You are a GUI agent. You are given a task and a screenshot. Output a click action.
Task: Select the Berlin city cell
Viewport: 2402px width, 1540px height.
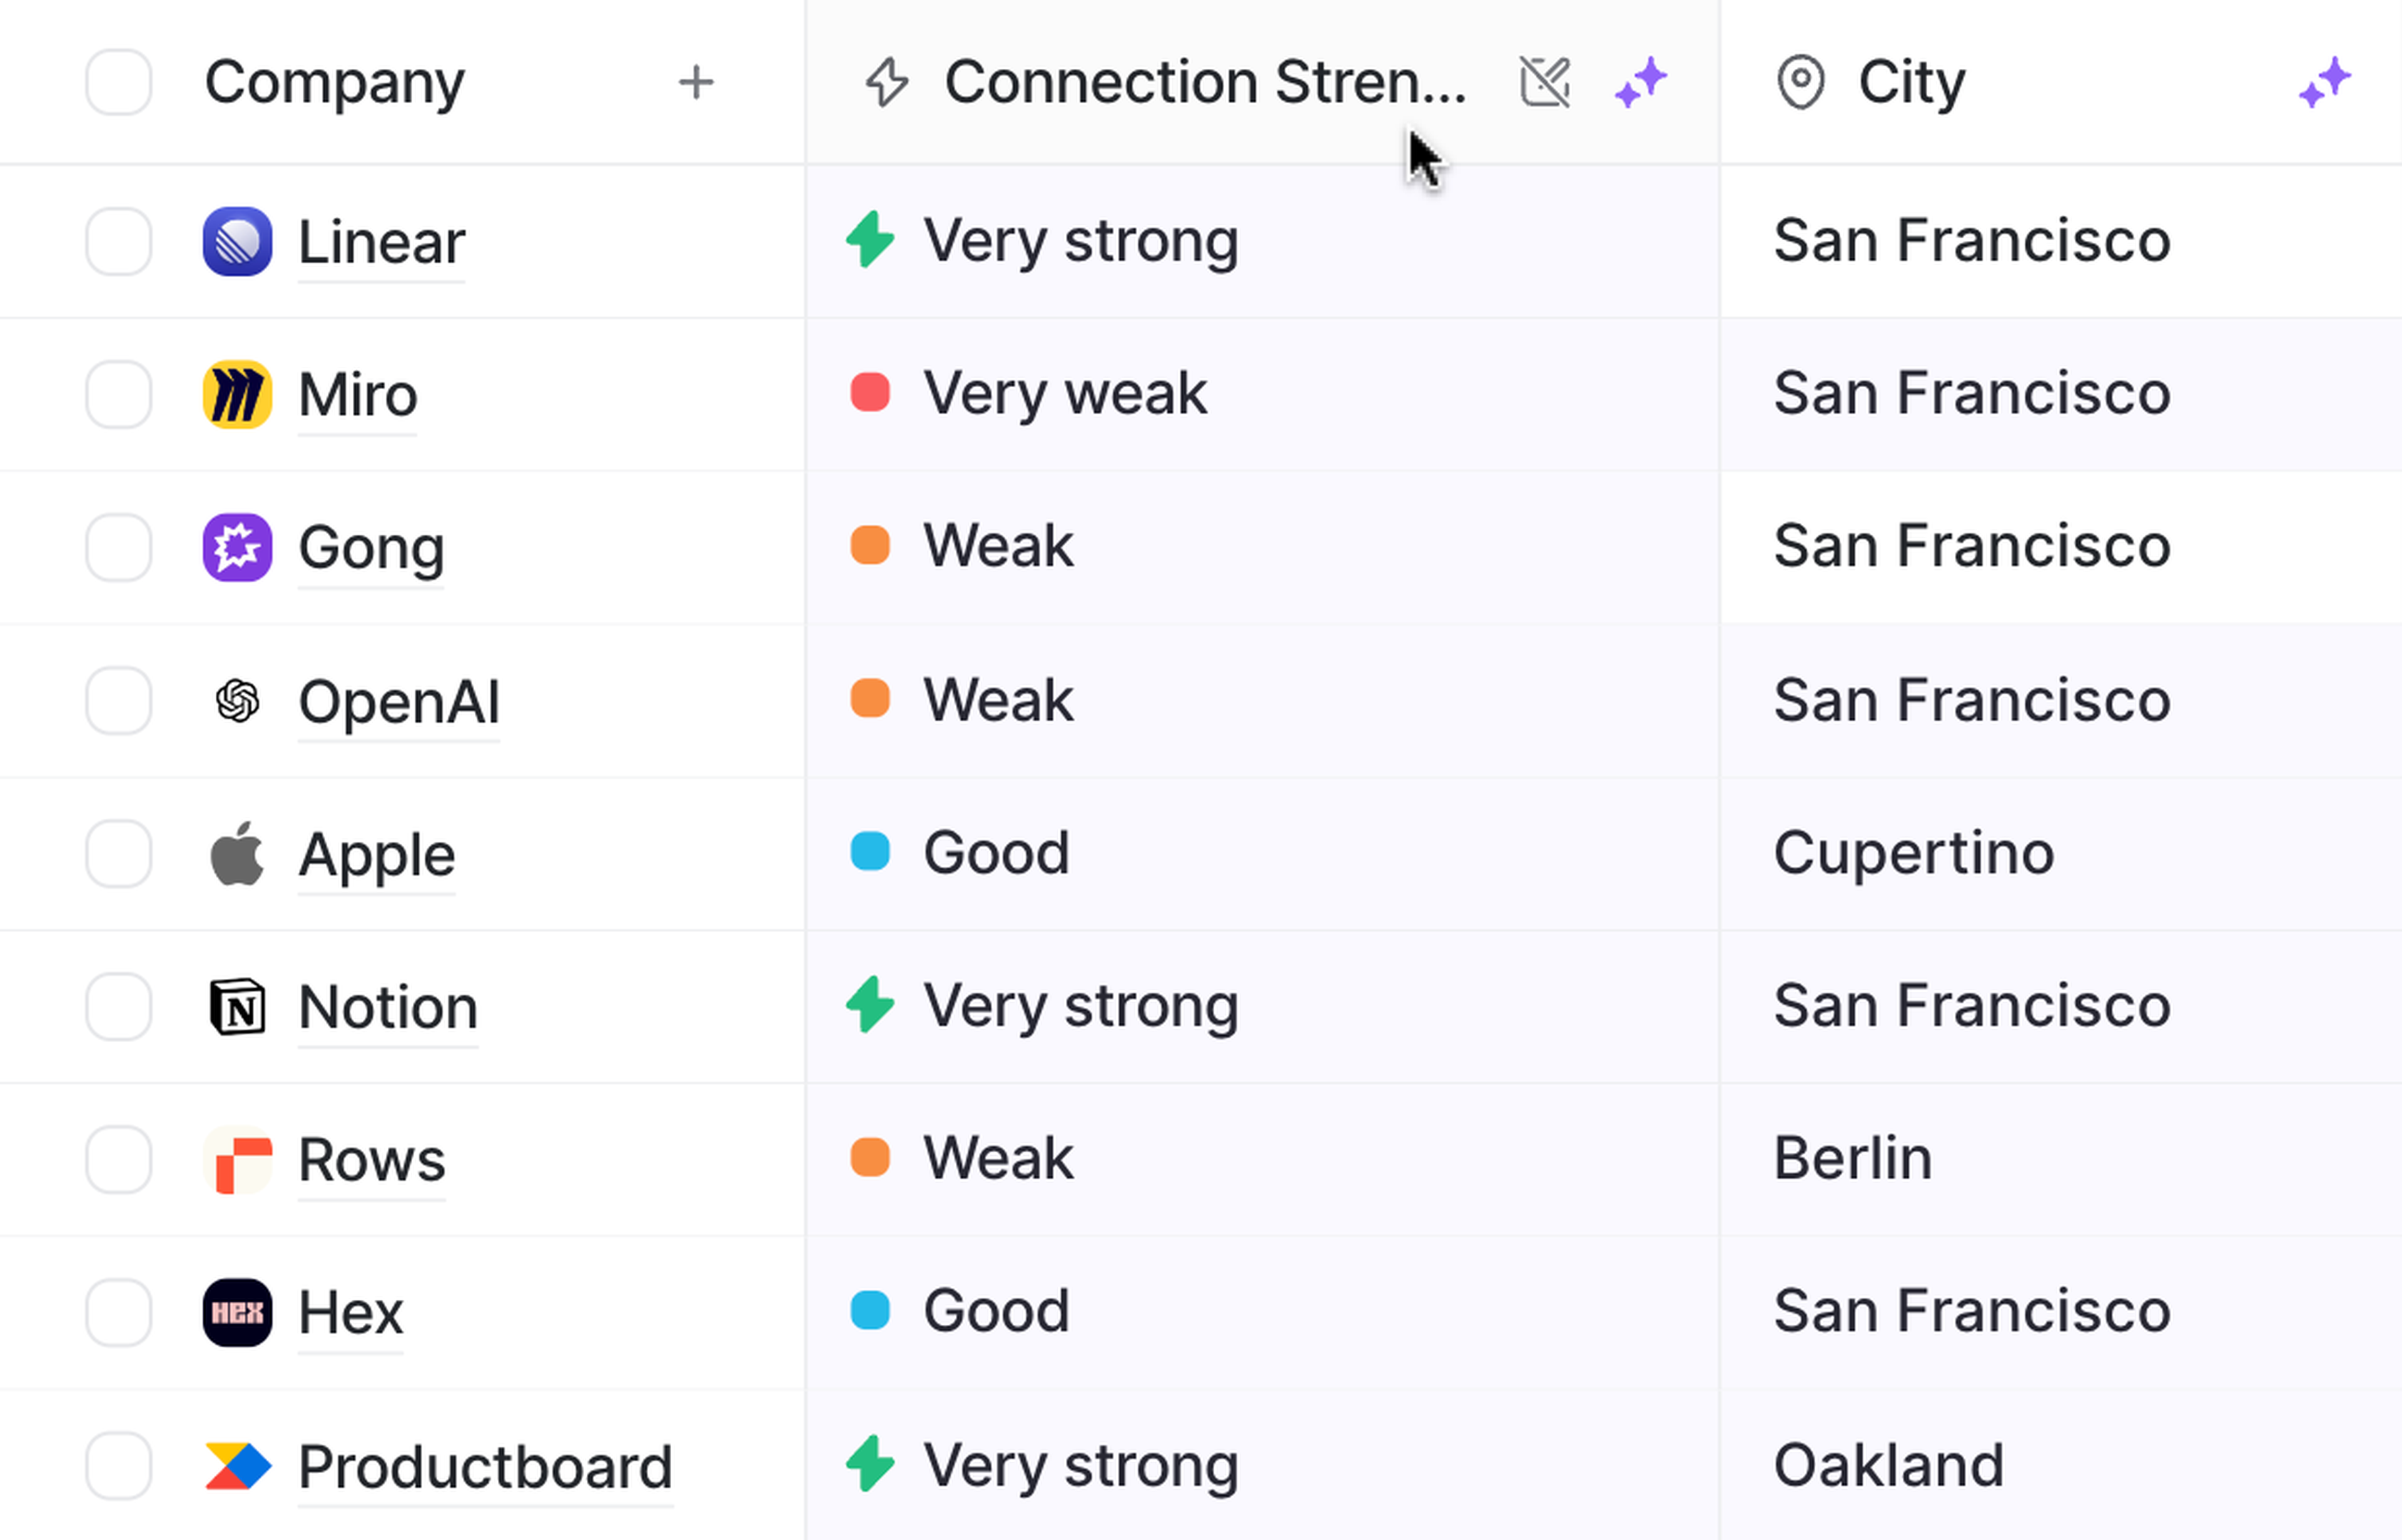[x=1852, y=1158]
